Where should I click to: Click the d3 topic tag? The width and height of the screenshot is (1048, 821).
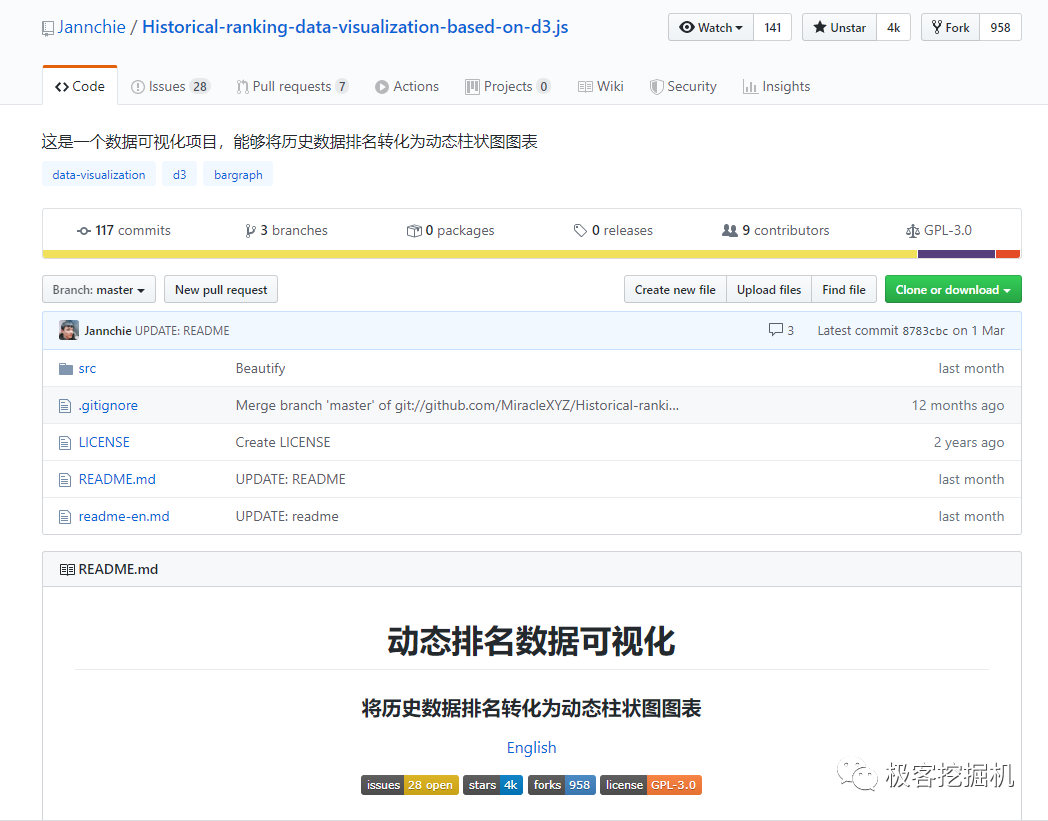[179, 174]
